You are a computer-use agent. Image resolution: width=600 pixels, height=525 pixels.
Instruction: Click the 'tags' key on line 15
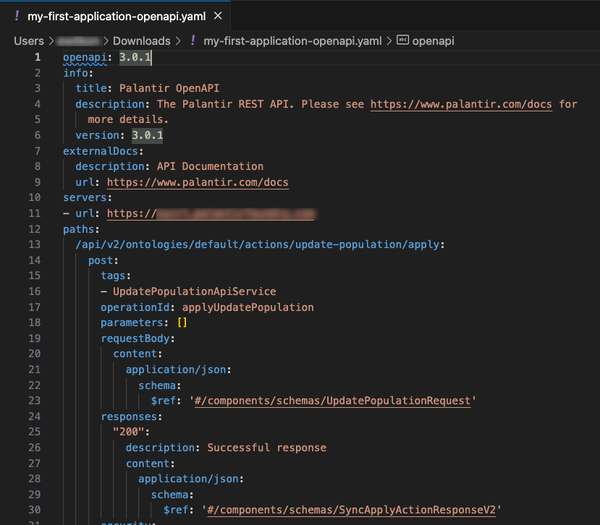click(x=113, y=276)
